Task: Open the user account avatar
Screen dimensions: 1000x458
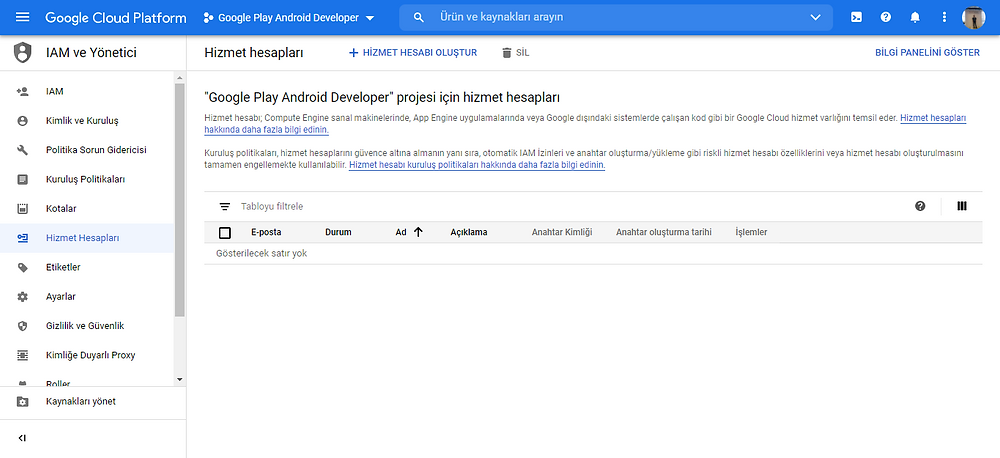Action: (974, 17)
